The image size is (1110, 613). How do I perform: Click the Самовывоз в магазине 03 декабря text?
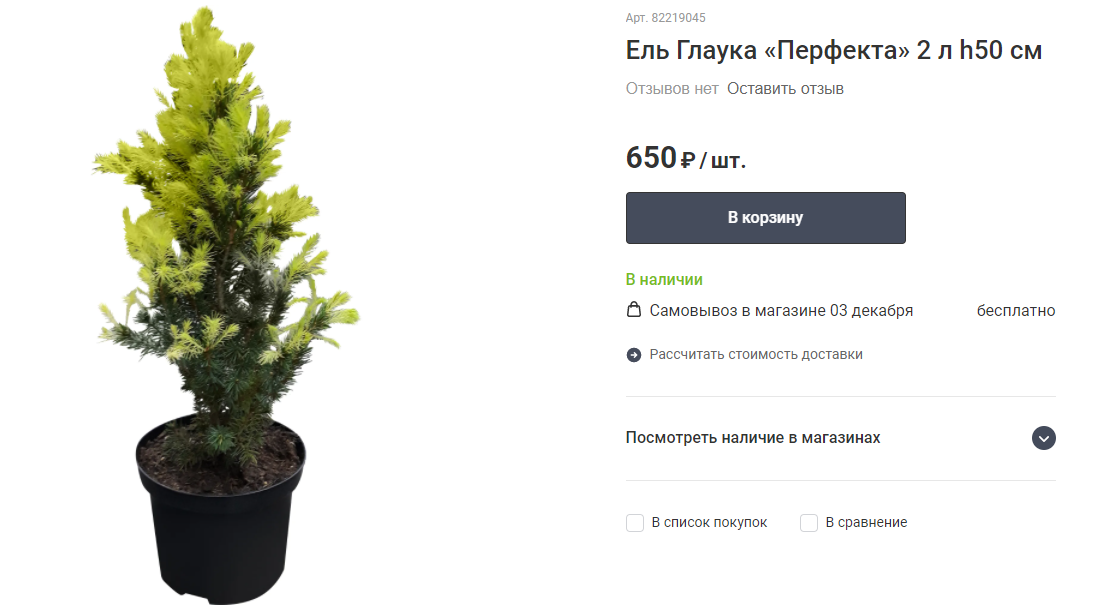(x=781, y=311)
